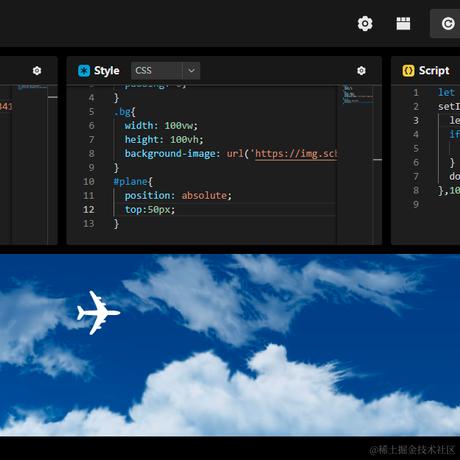Click on the 'position: absolute;' line

point(178,195)
